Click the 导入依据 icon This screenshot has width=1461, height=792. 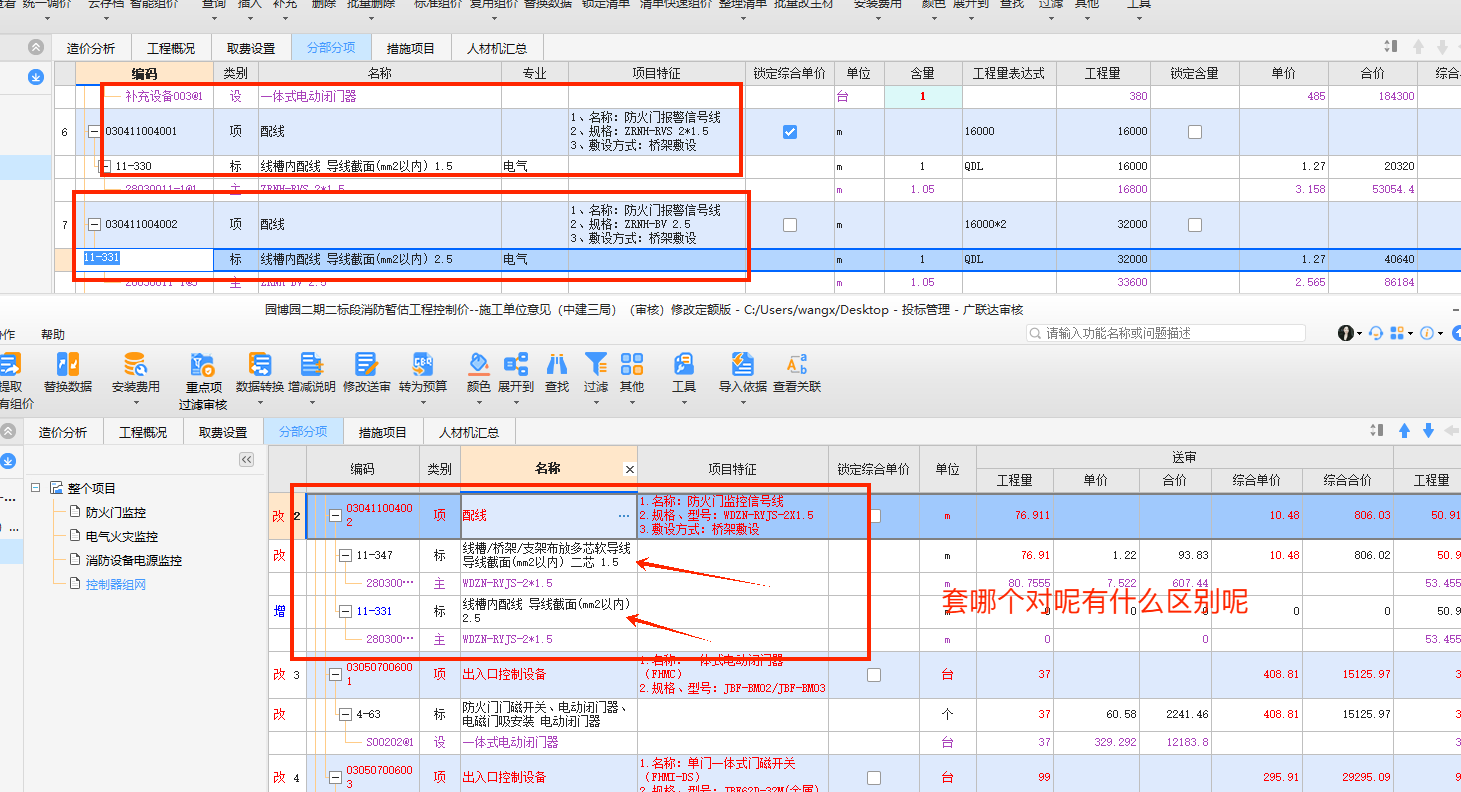pos(743,364)
